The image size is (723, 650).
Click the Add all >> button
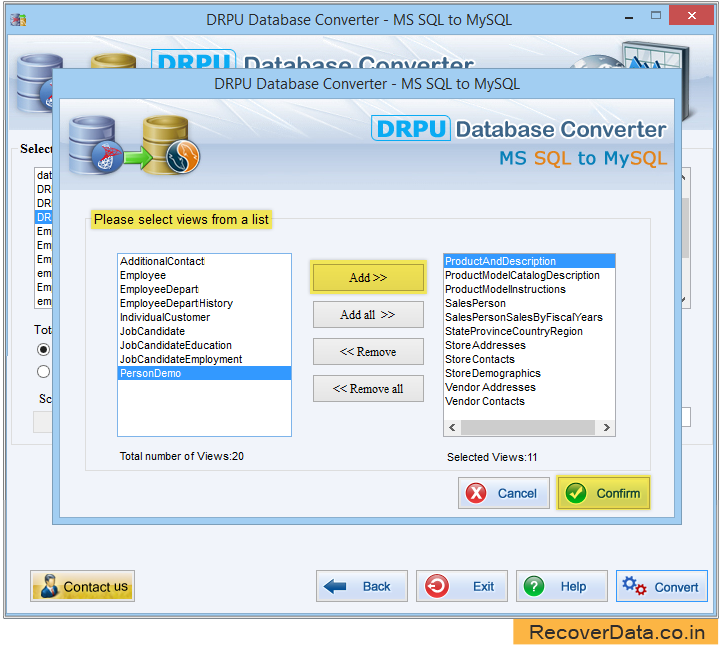(368, 315)
